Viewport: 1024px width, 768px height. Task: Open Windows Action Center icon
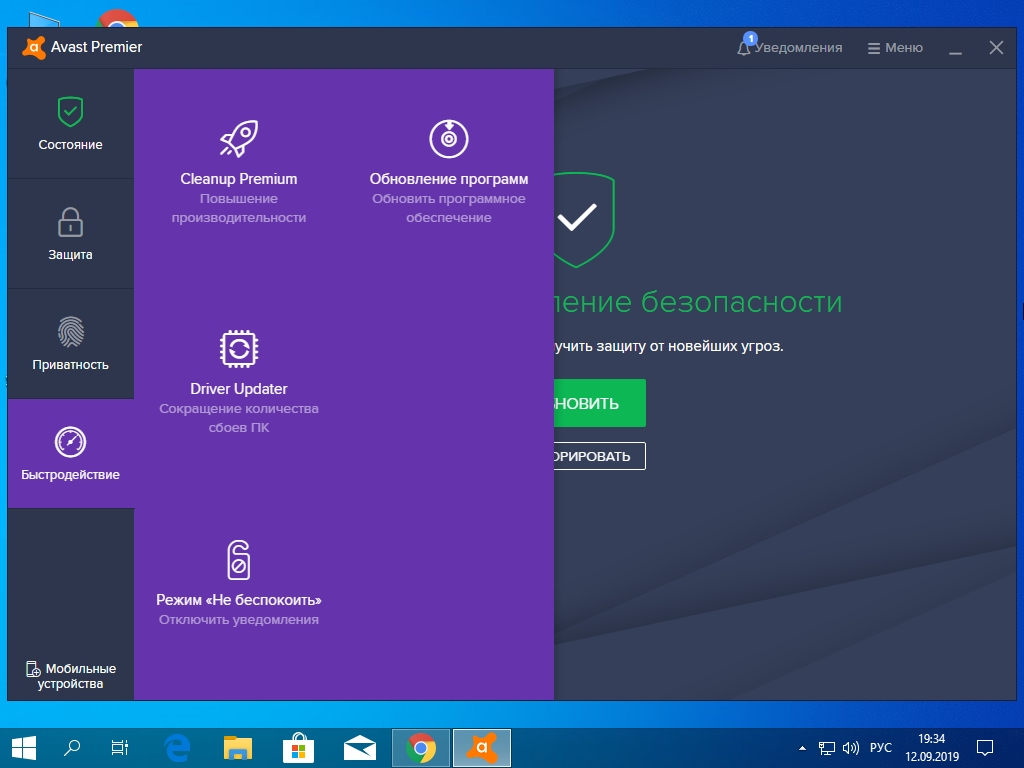(985, 748)
